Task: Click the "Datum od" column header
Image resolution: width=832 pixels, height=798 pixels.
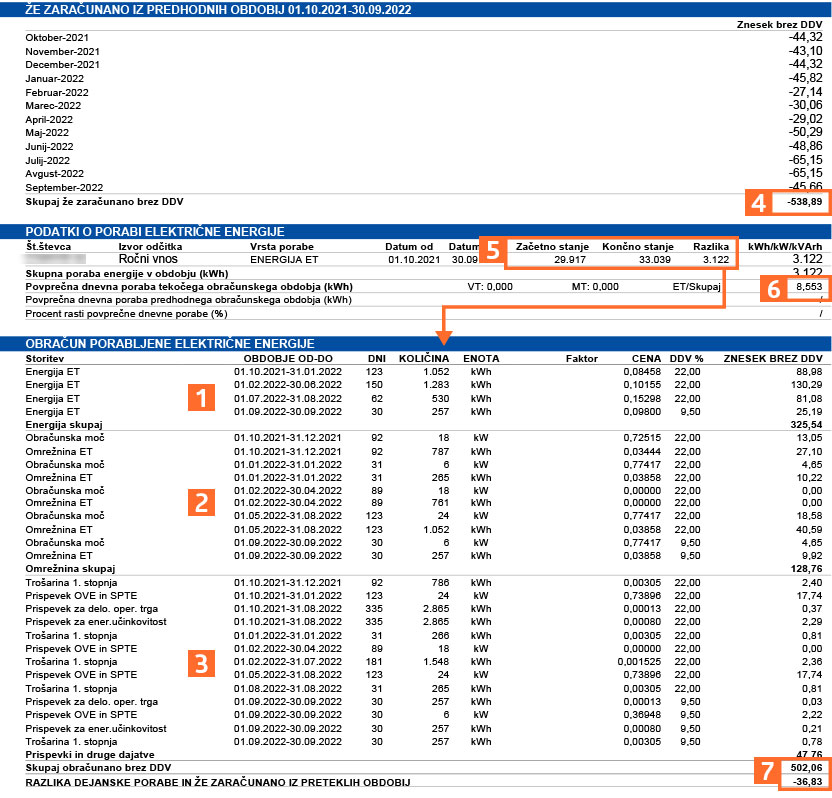Action: [x=409, y=247]
